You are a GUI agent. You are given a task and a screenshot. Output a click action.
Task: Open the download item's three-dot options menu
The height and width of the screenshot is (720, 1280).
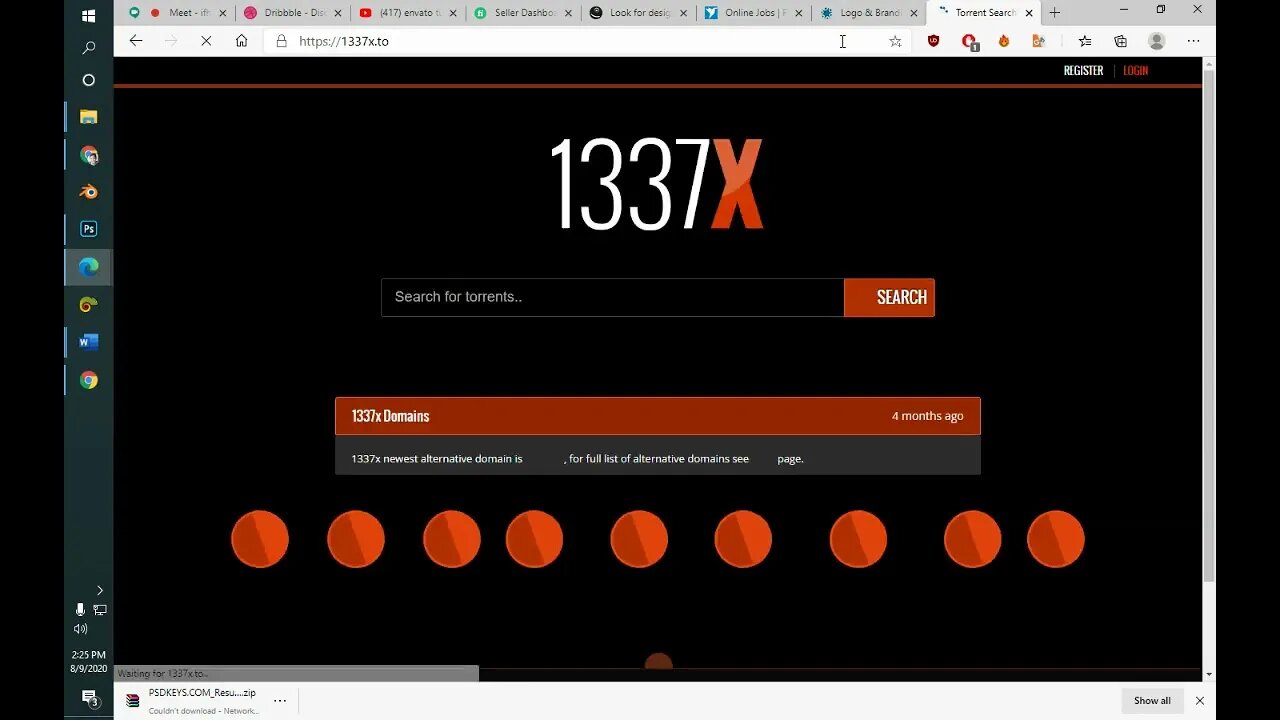pyautogui.click(x=280, y=701)
